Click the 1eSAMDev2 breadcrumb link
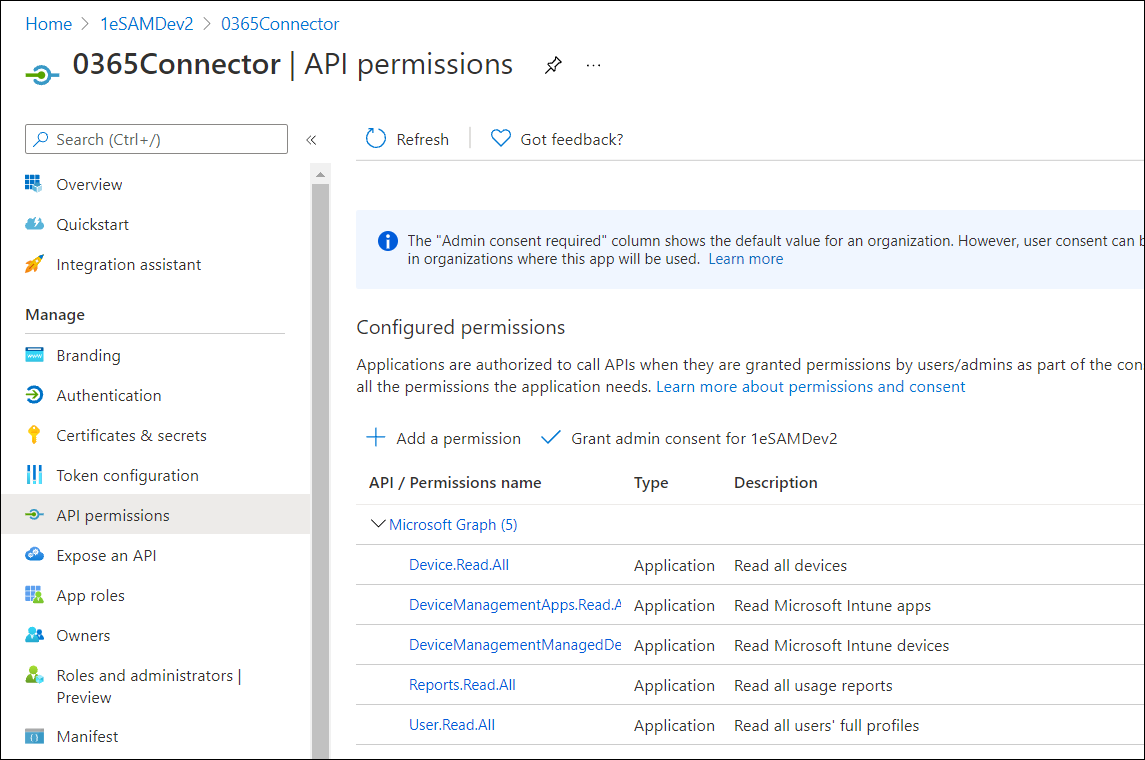Viewport: 1145px width, 760px height. [146, 24]
